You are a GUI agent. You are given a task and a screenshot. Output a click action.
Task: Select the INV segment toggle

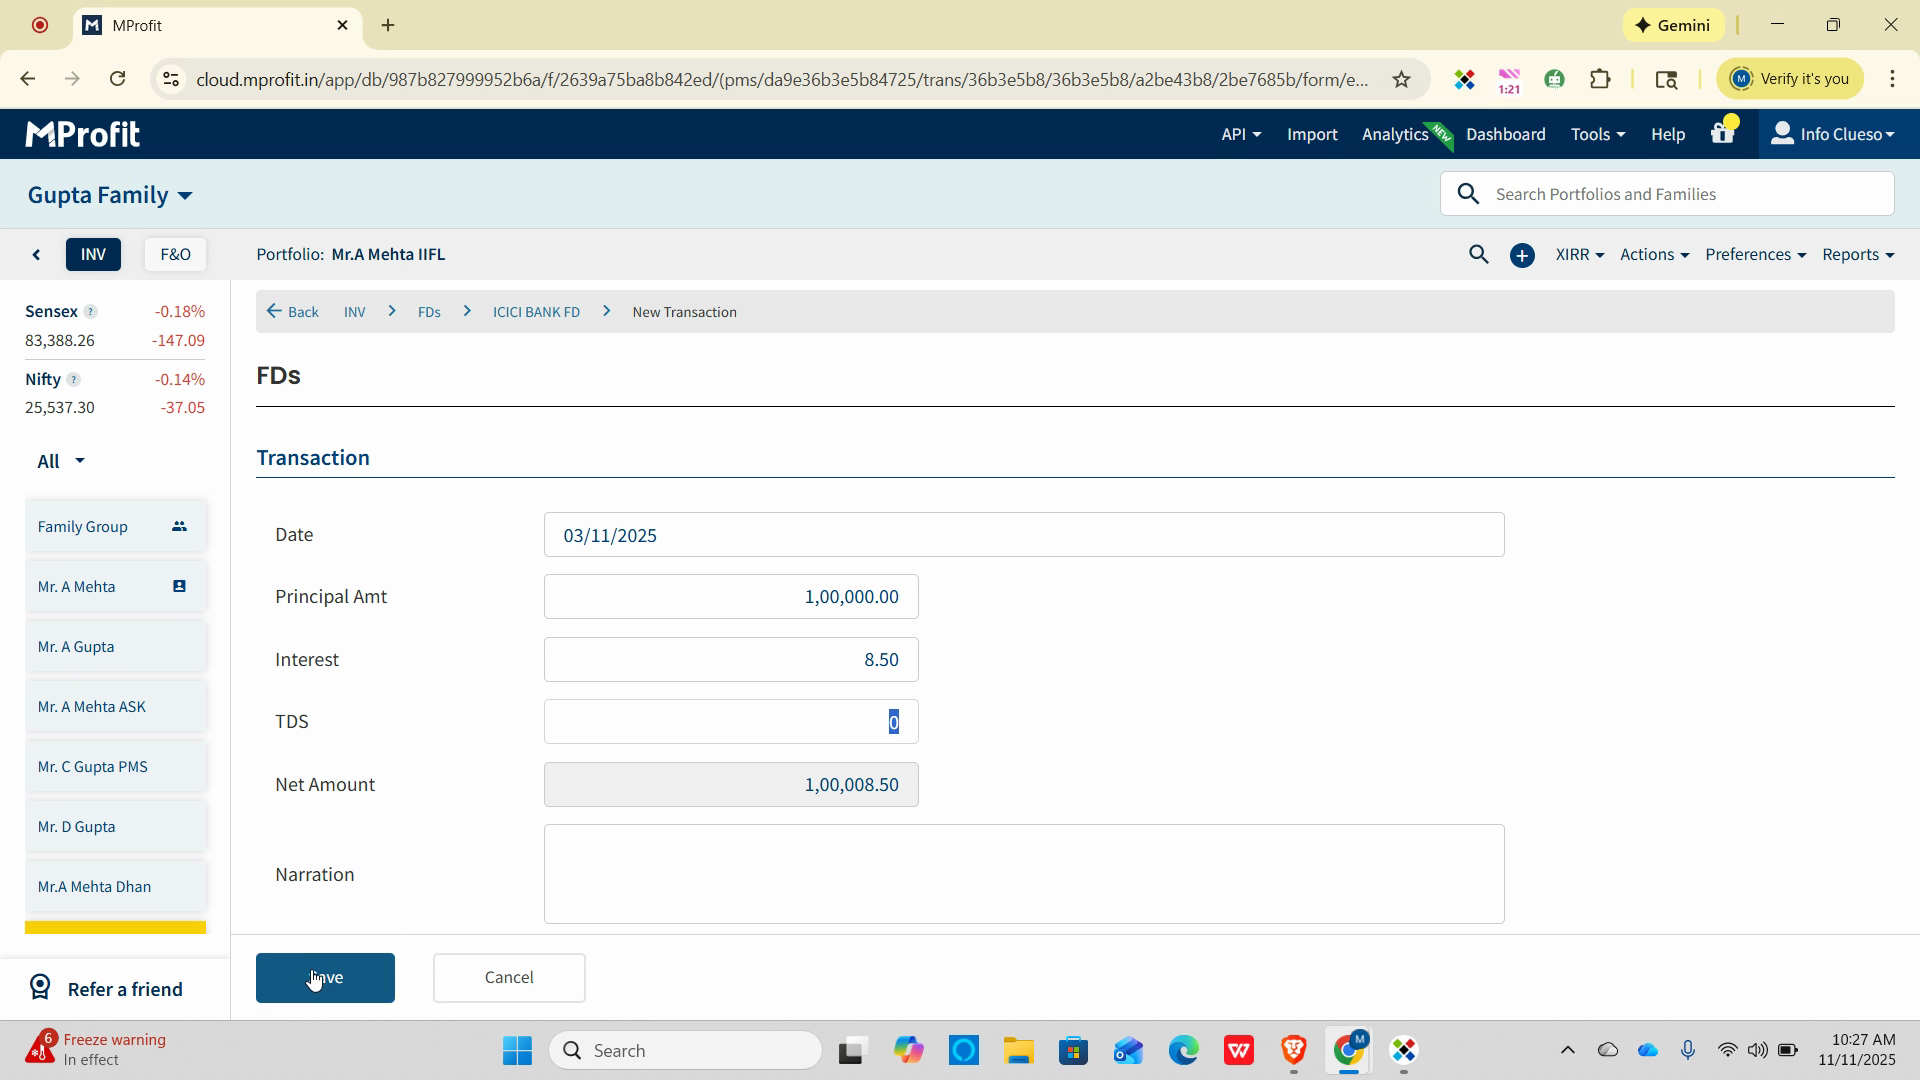[93, 255]
